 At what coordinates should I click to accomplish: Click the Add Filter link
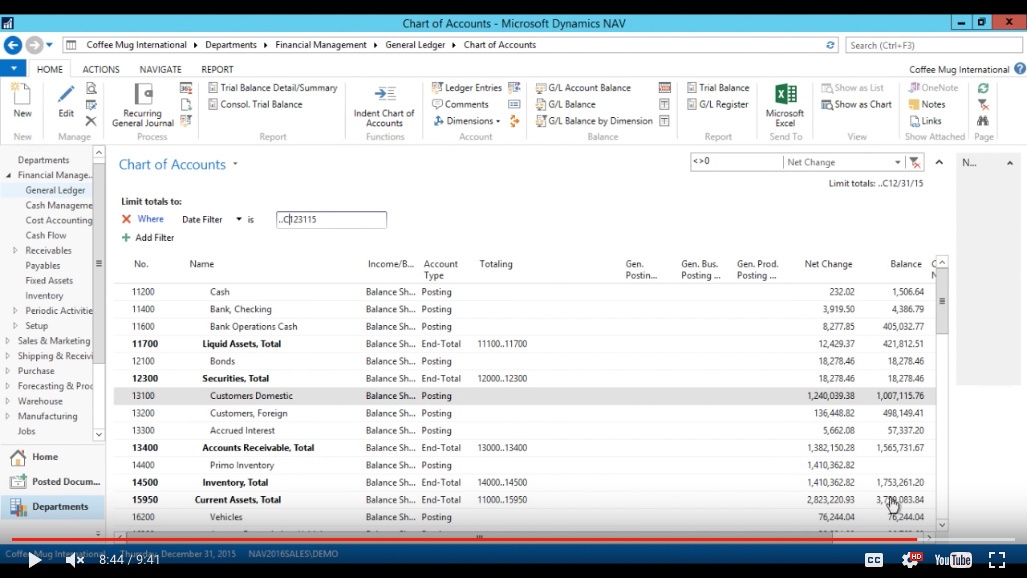[x=154, y=238]
